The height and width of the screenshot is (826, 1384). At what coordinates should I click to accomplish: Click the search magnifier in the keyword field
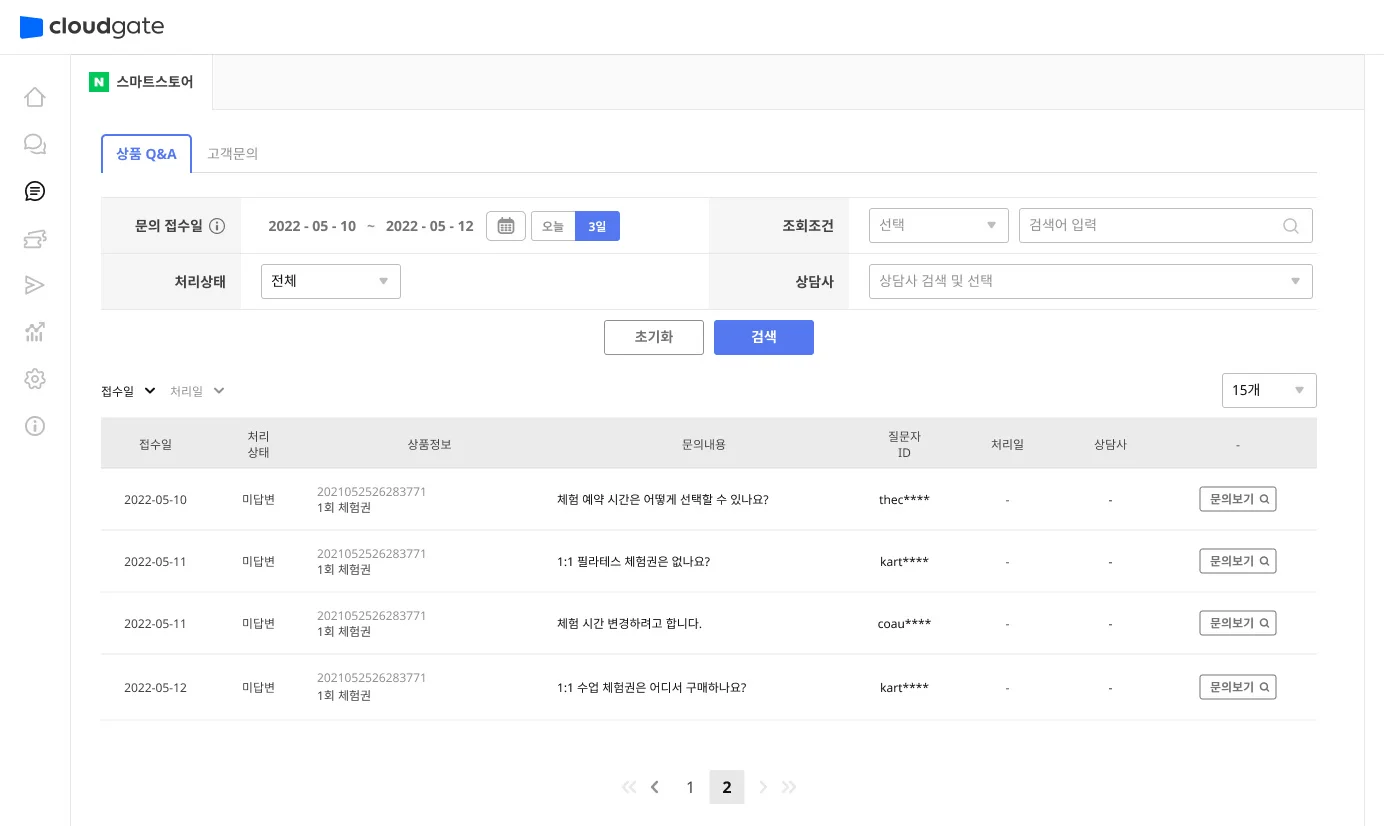pos(1290,225)
